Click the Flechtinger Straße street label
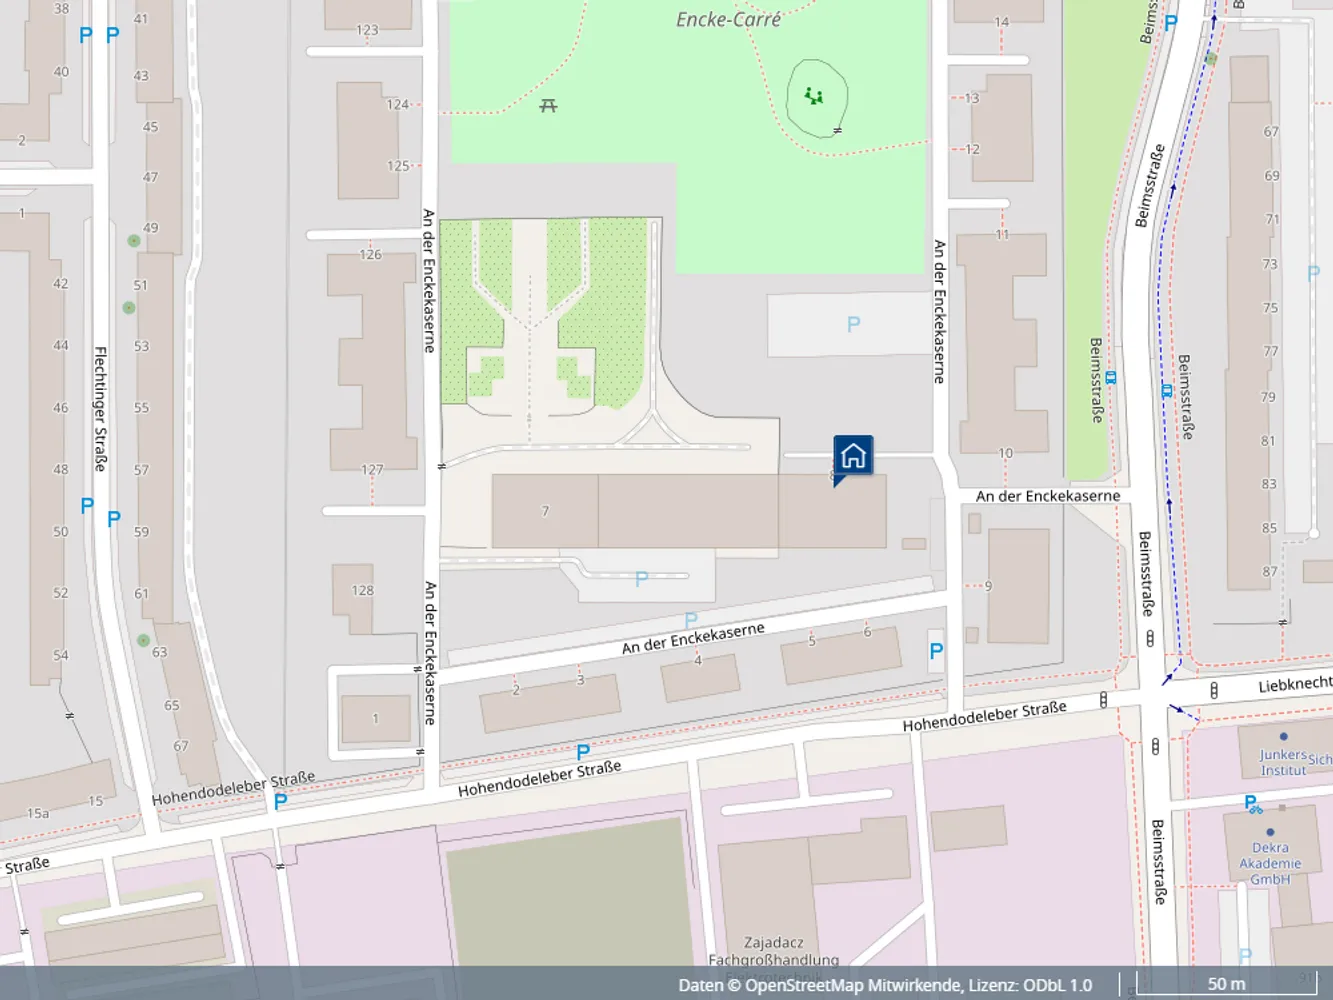This screenshot has height=1000, width=1333. tap(100, 408)
